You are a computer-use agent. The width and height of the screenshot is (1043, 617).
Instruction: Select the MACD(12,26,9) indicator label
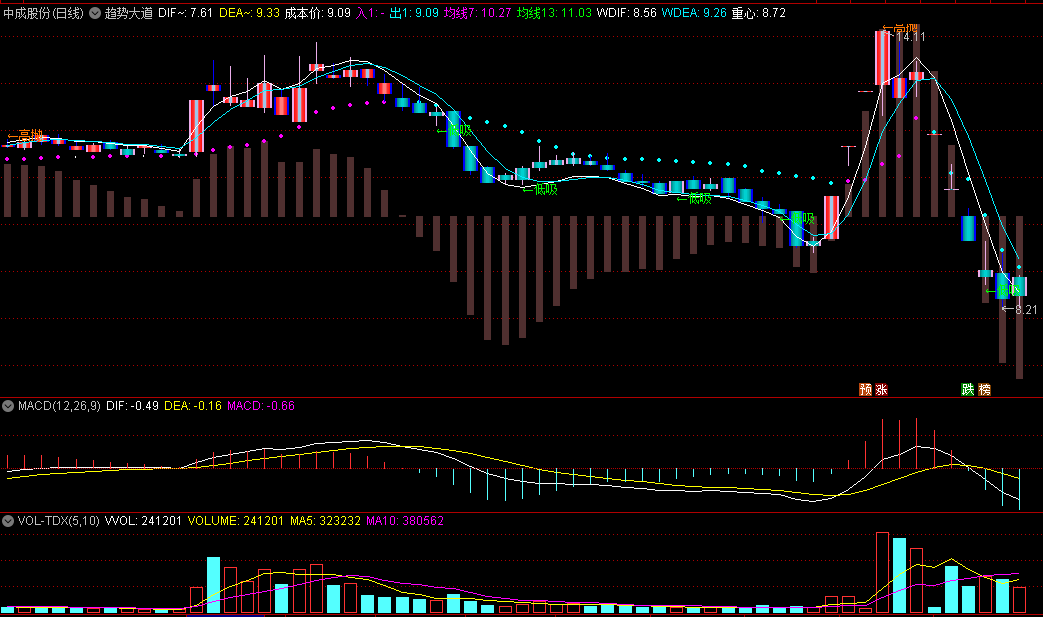59,406
